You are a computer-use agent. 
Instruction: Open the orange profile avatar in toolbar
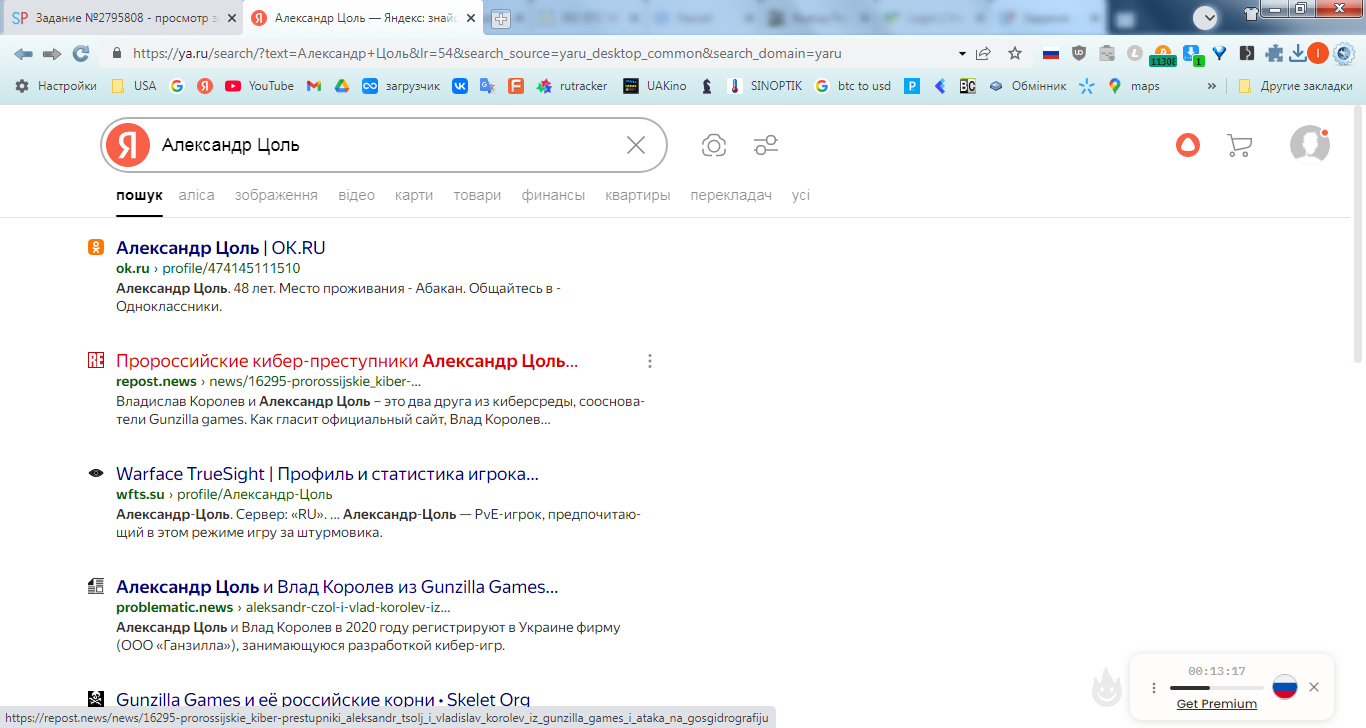point(1318,54)
